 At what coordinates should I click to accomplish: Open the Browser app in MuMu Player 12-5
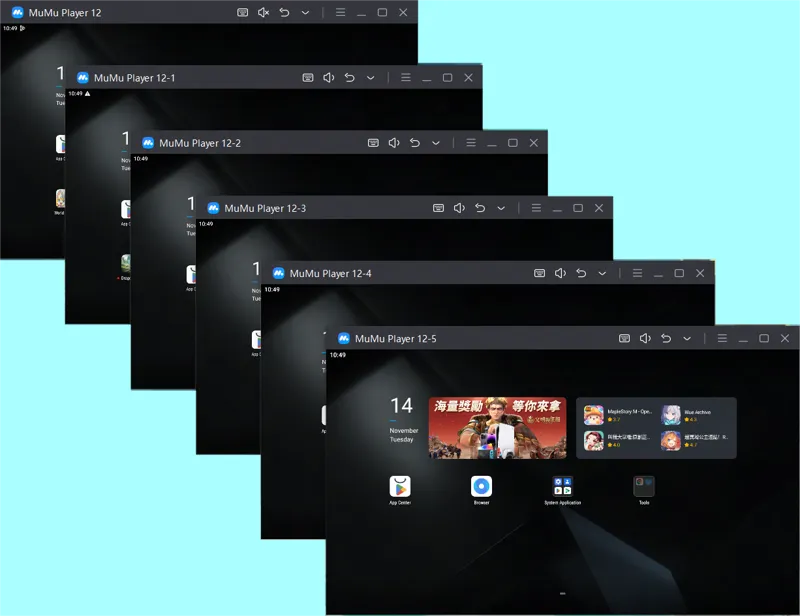coord(481,486)
